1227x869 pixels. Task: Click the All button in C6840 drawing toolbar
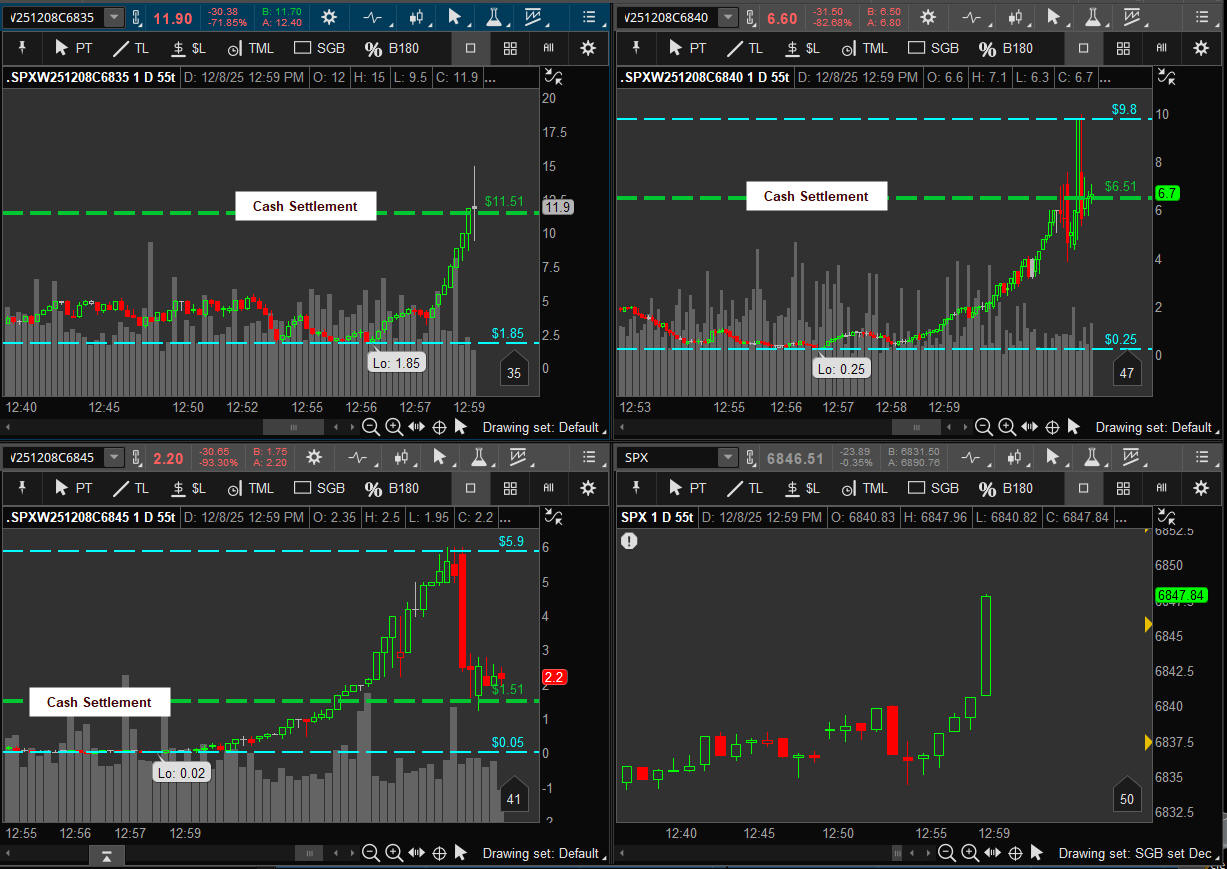[1162, 48]
